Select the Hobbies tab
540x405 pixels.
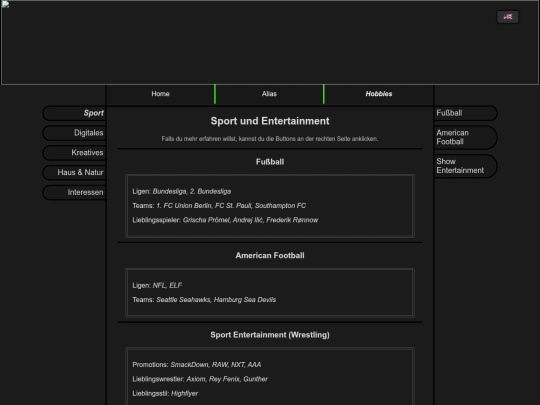(379, 94)
